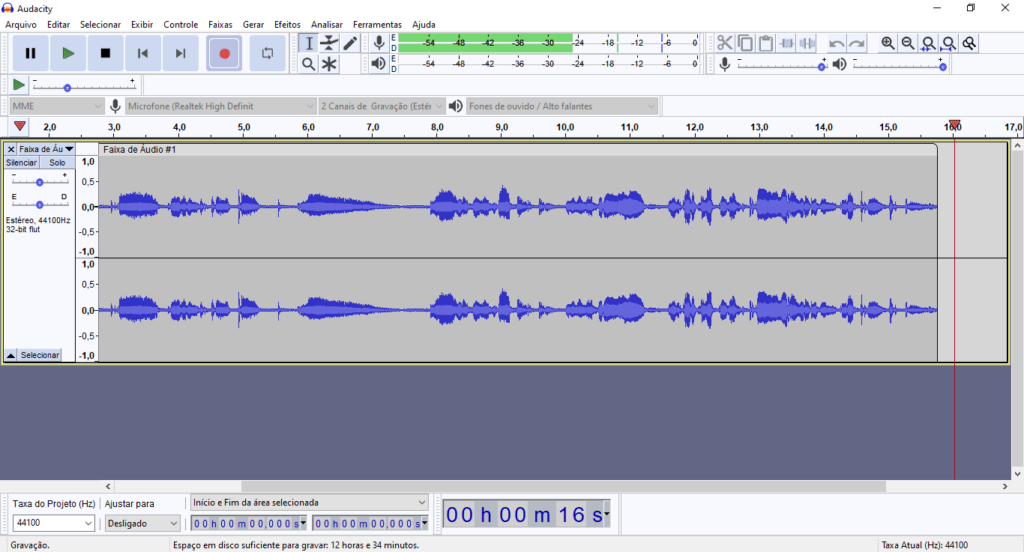Mute the track with Silenciar button
Screen dimensions: 1024x552
[21, 162]
